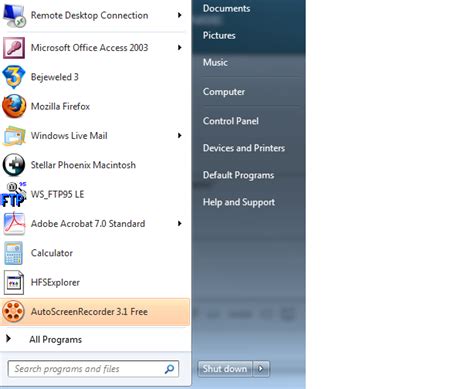
Task: Open the Music library link
Action: (215, 62)
